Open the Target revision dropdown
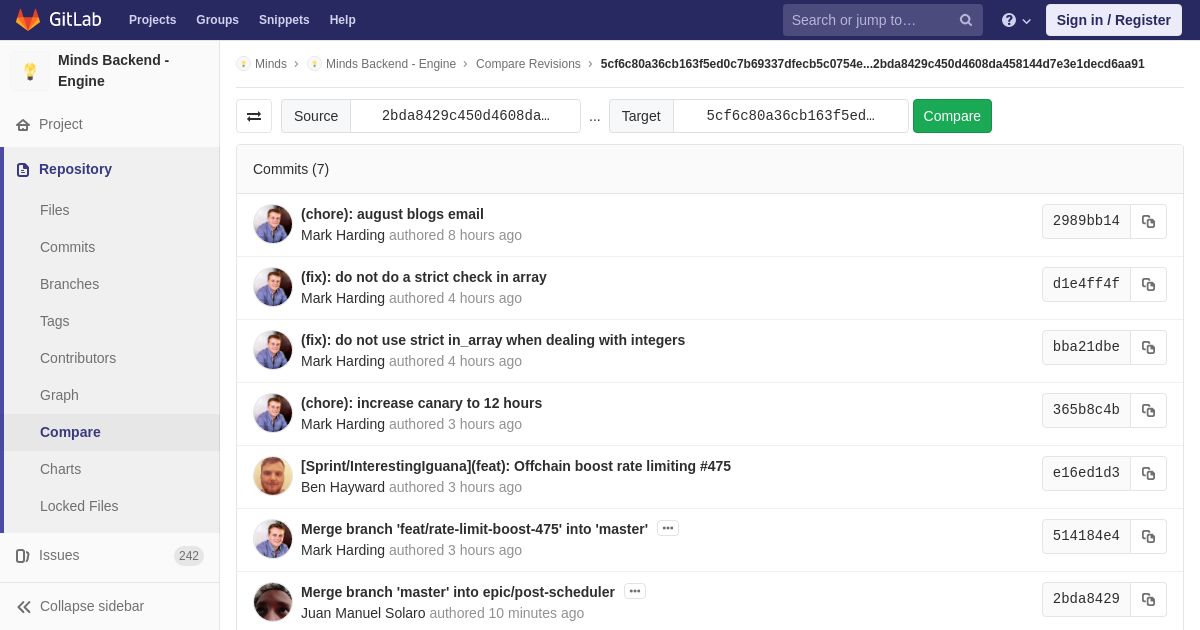 point(790,116)
